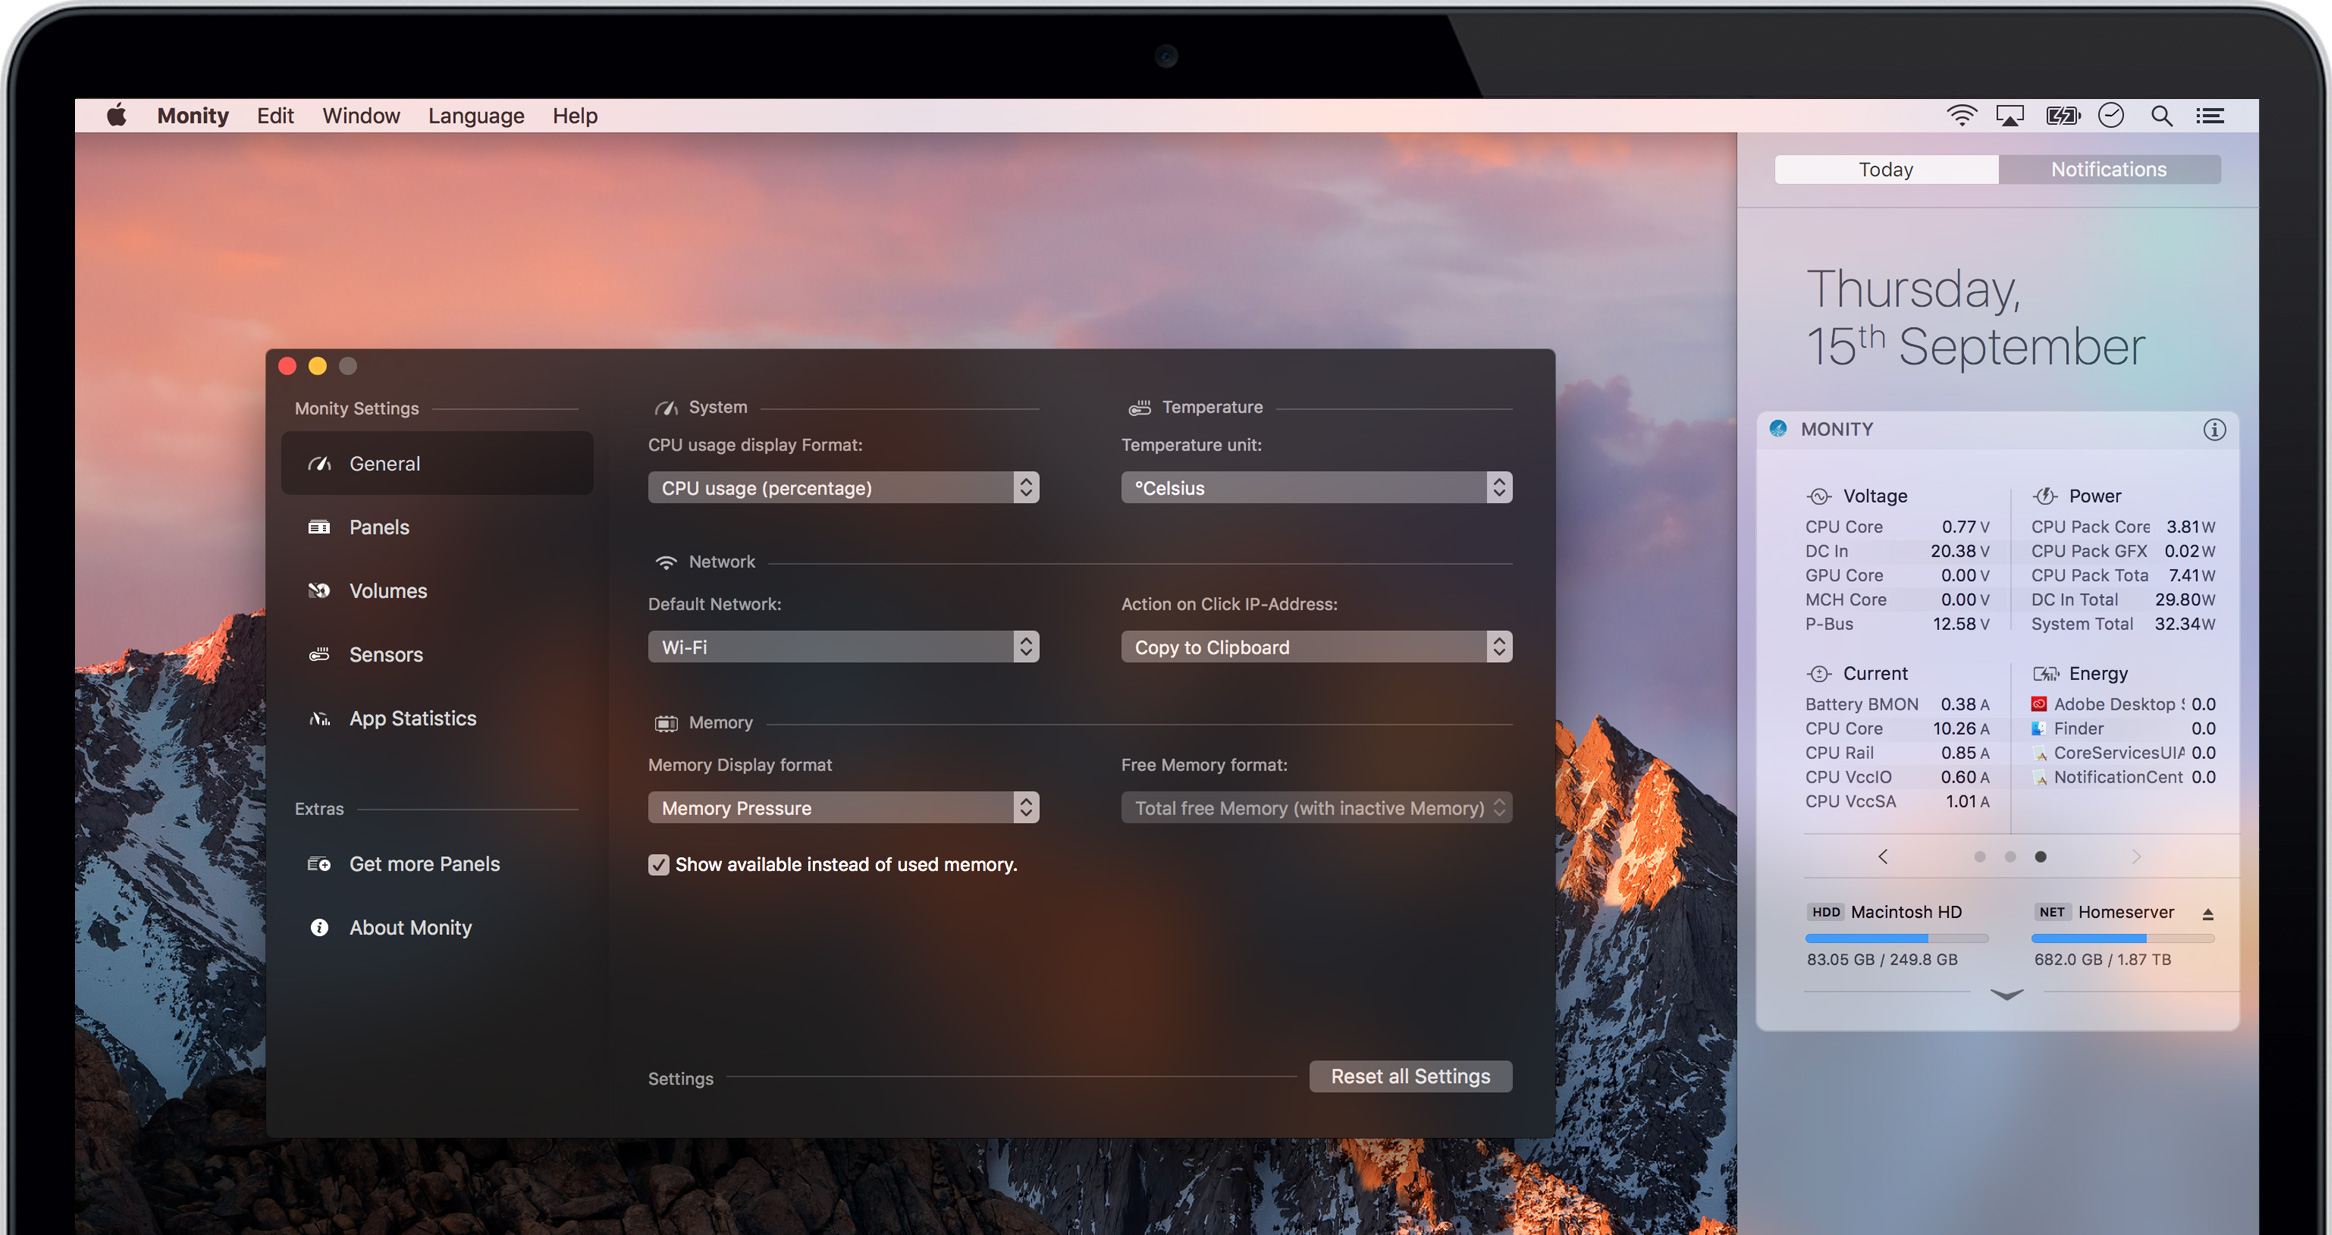Viewport: 2332px width, 1235px height.
Task: Open the Language menu
Action: [x=476, y=116]
